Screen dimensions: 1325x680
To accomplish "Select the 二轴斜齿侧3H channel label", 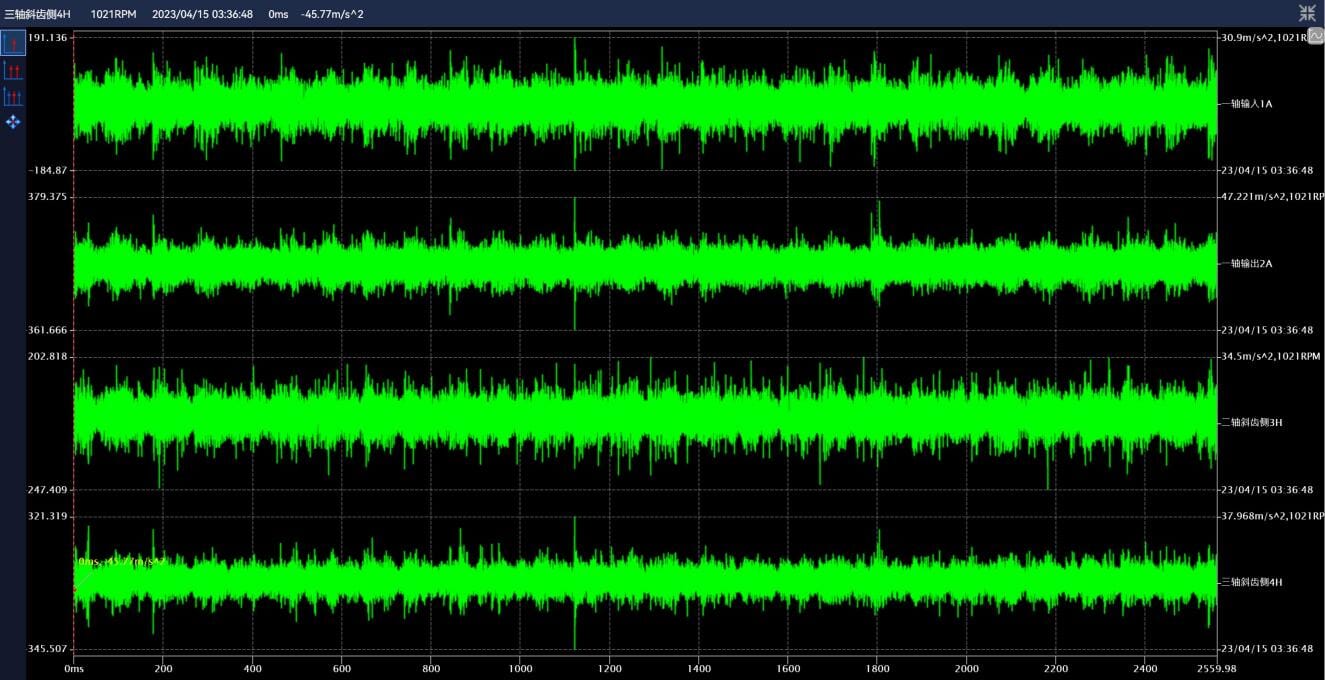I will 1251,423.
